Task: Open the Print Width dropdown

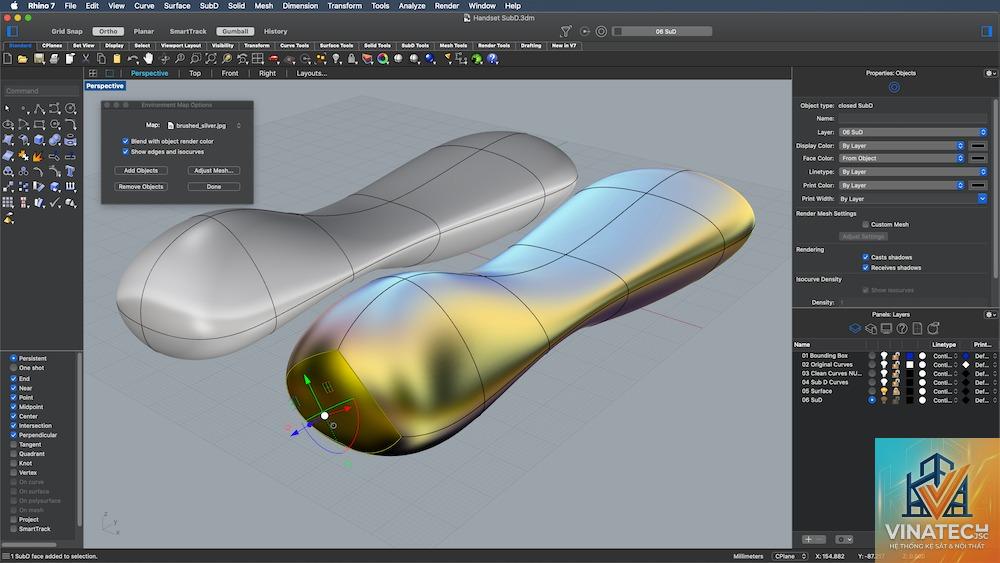Action: [x=913, y=199]
